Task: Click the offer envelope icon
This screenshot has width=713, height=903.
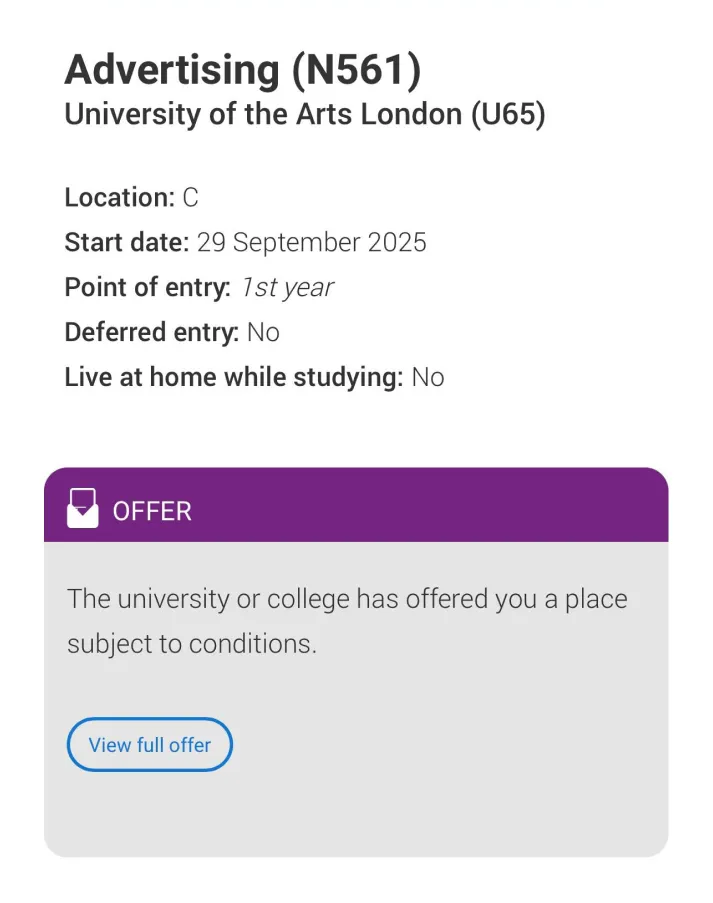Action: point(83,508)
